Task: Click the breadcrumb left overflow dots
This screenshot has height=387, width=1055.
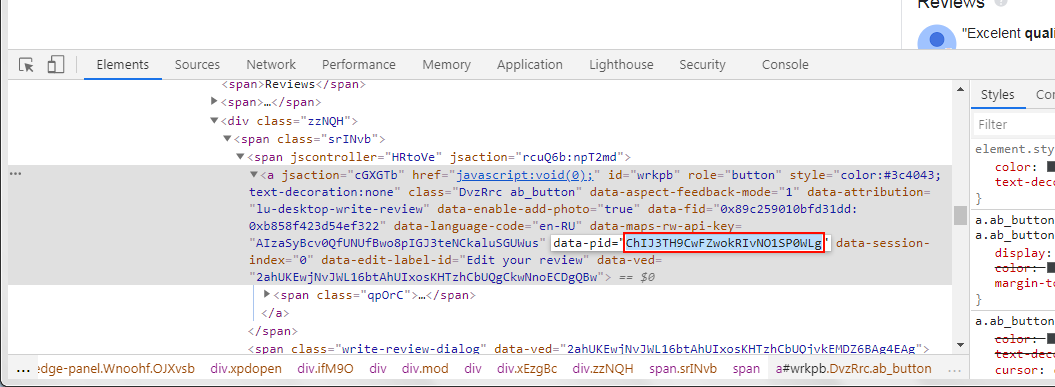Action: 23,369
